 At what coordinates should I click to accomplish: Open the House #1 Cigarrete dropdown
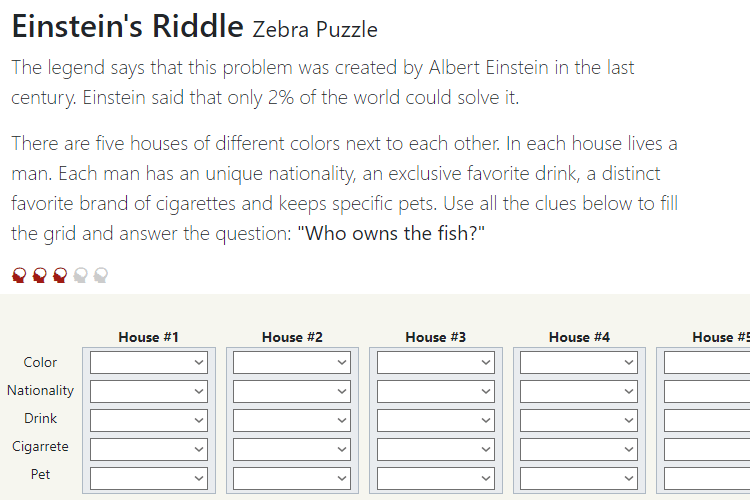(149, 449)
